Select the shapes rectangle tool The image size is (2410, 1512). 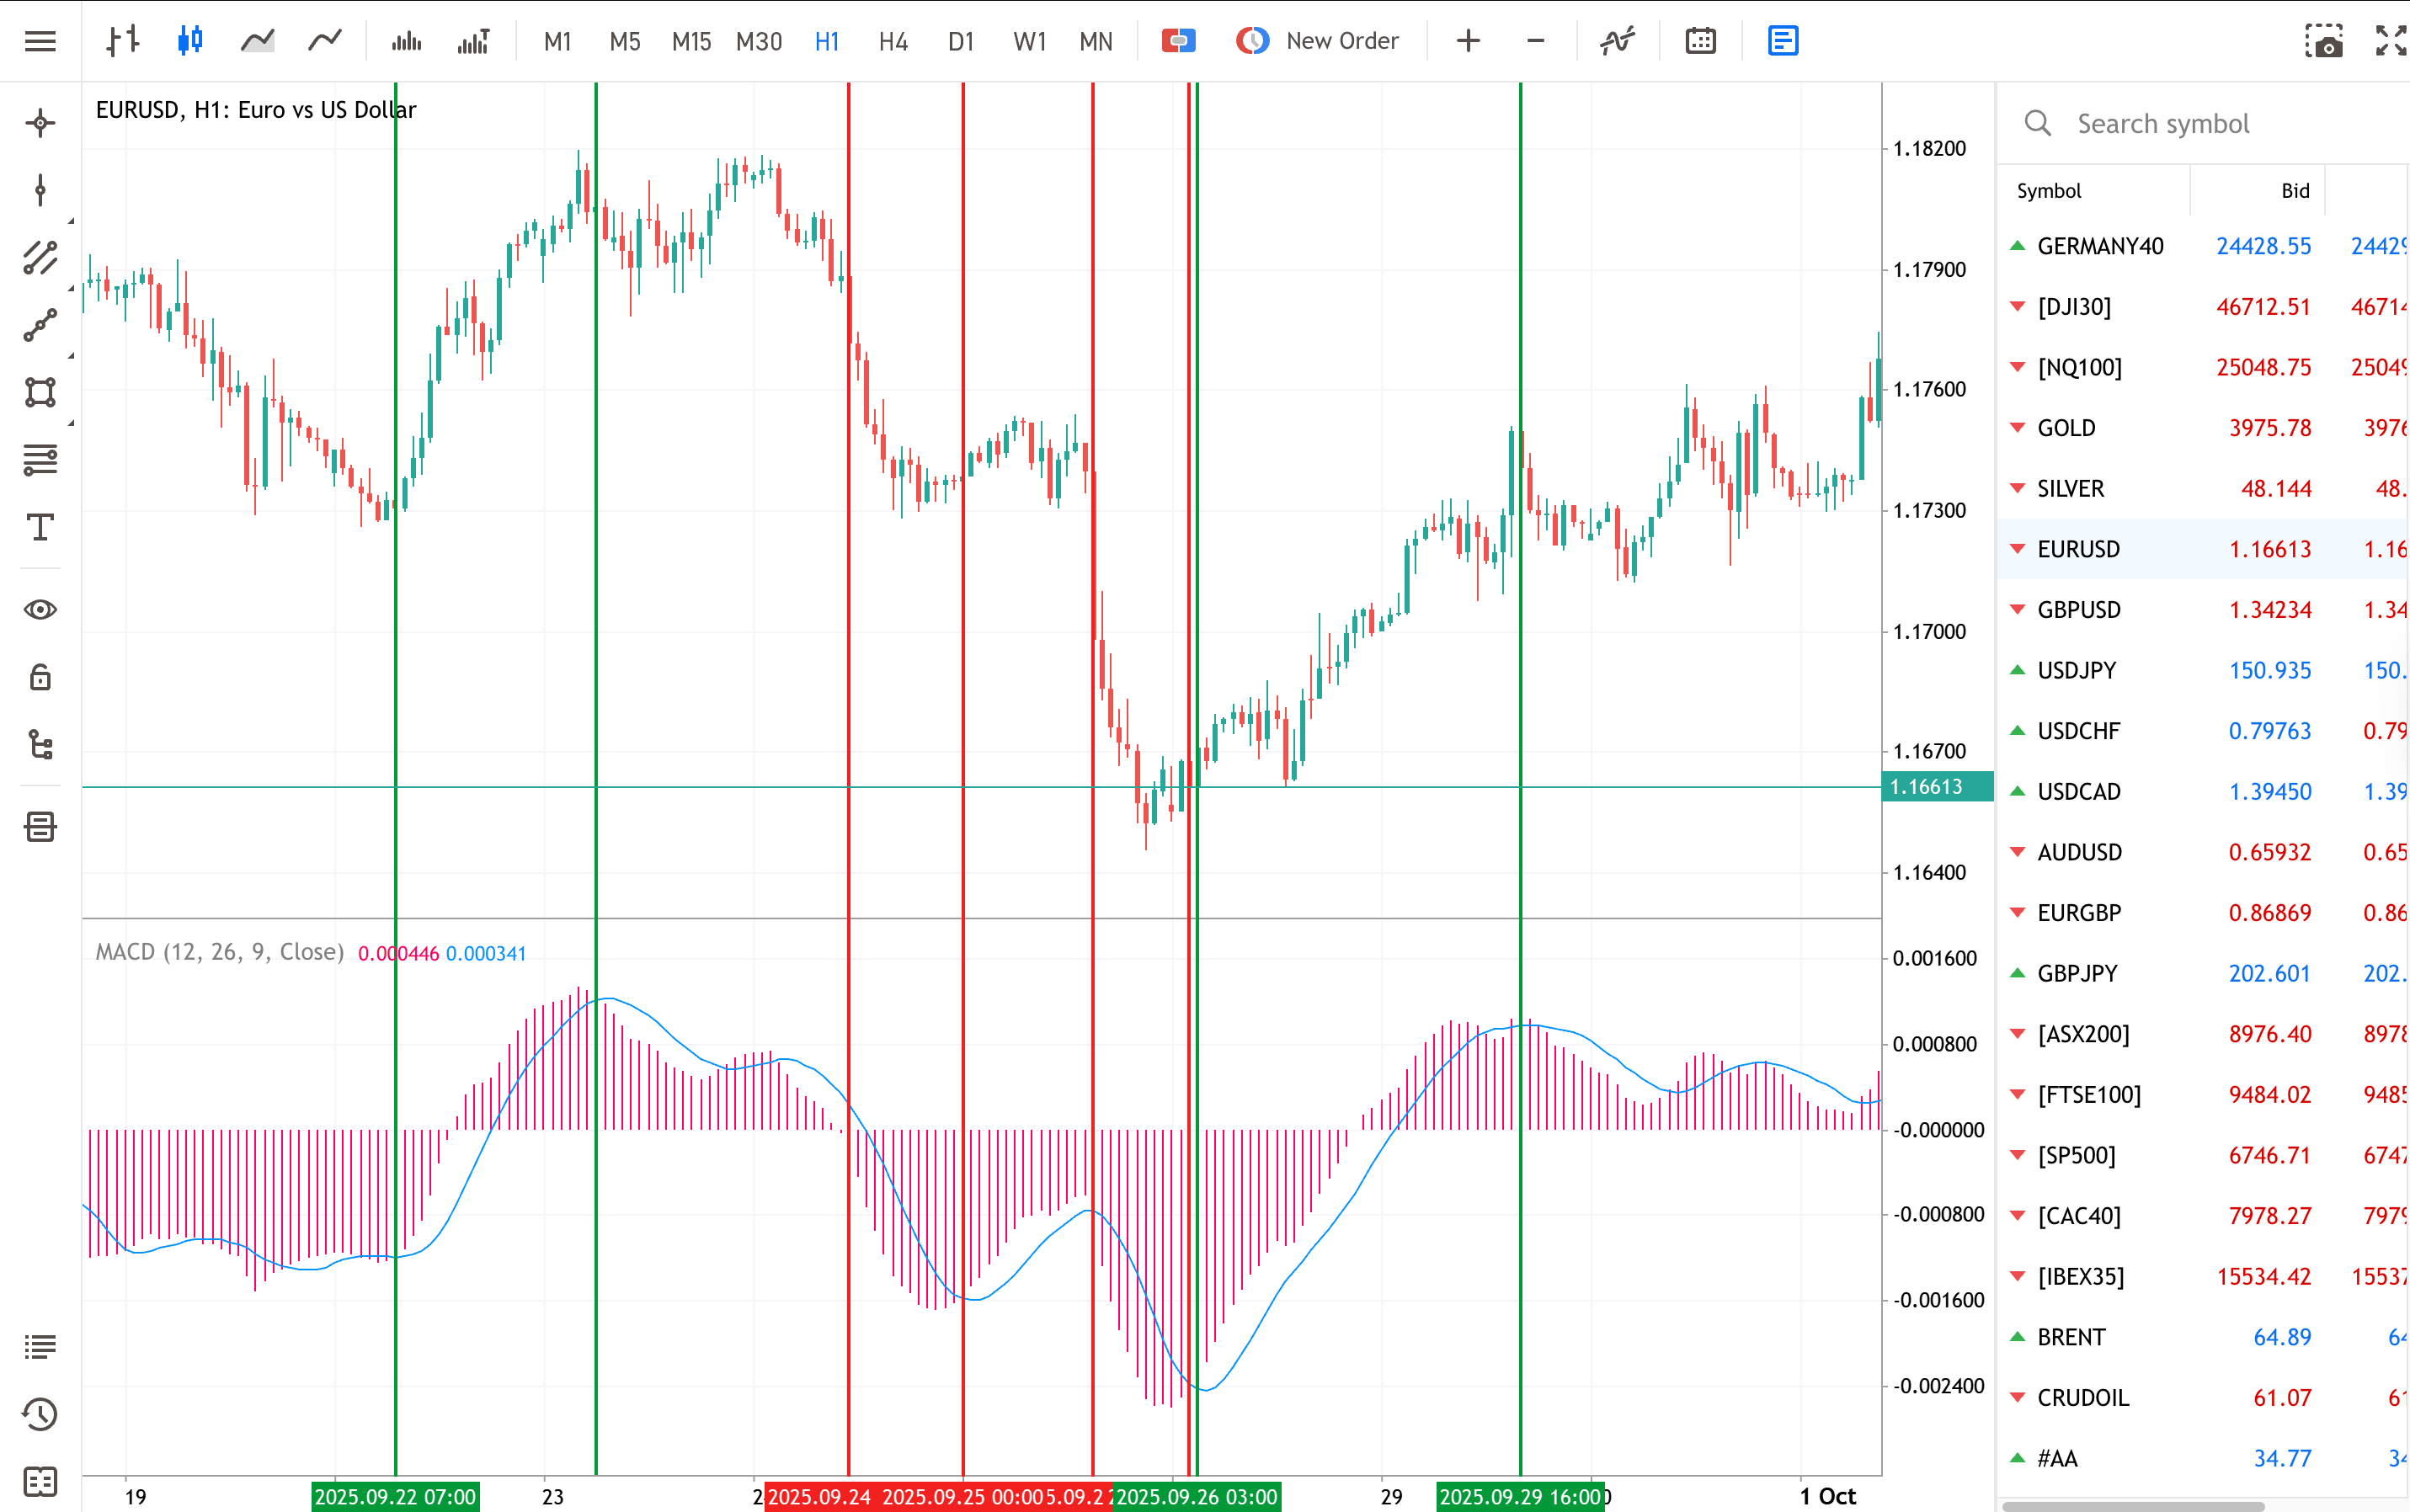pyautogui.click(x=40, y=392)
